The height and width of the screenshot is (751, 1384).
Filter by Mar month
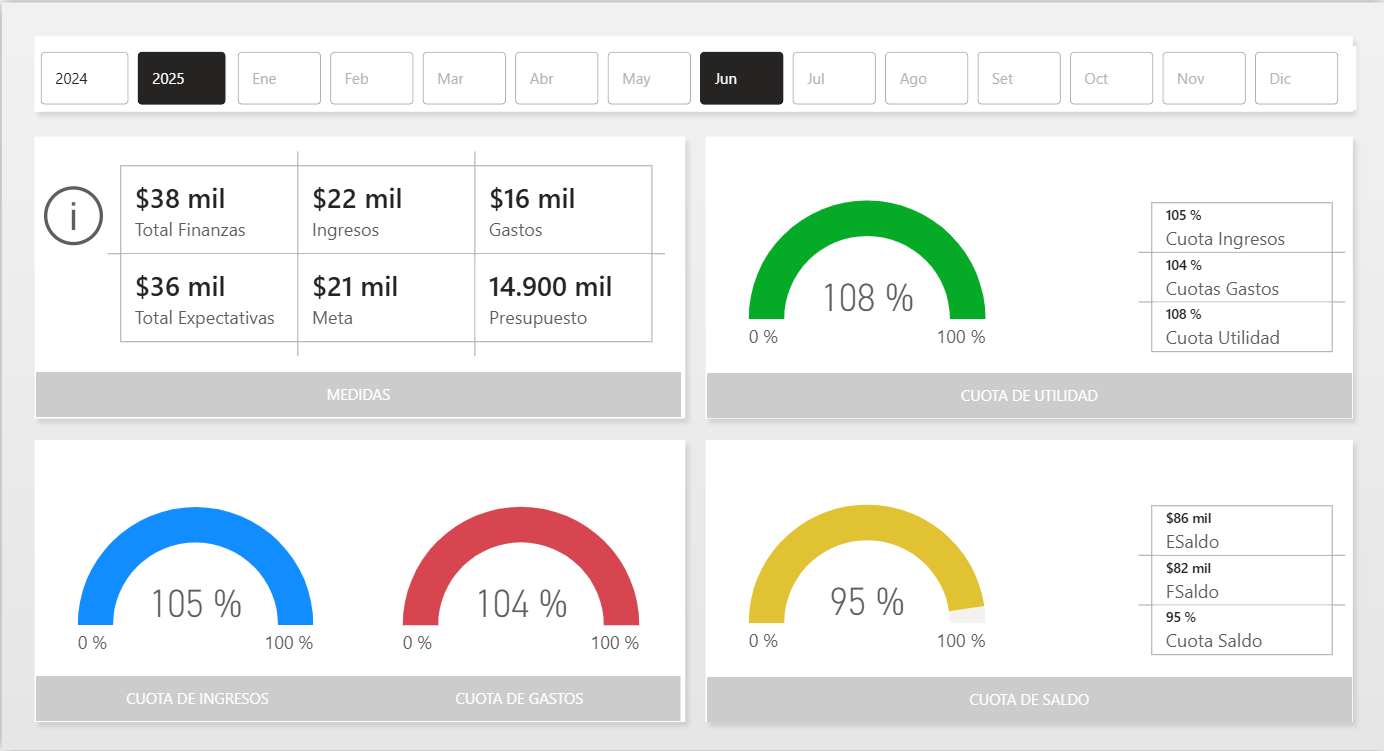click(x=464, y=79)
